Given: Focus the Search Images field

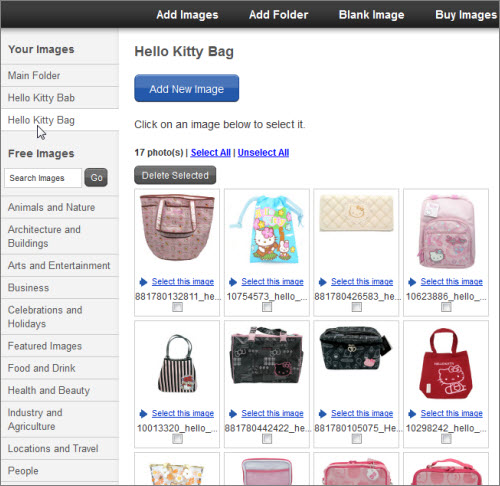Looking at the screenshot, I should coord(43,178).
